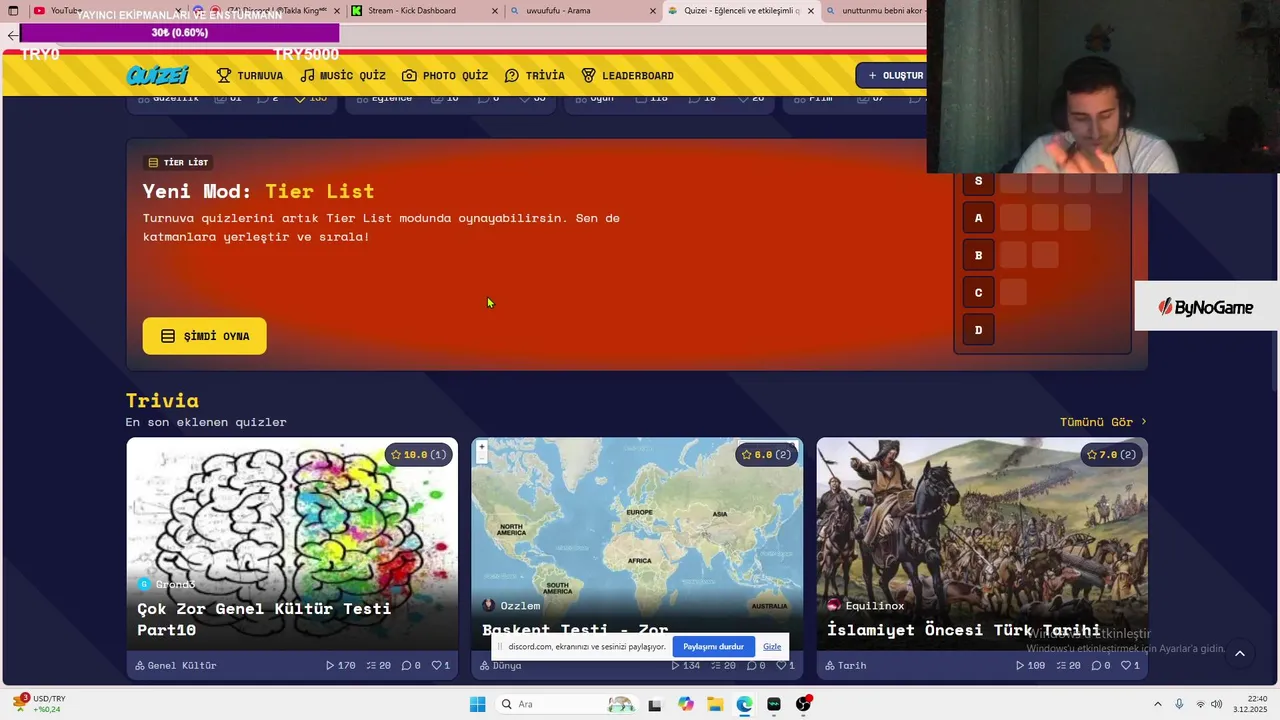
Task: Select the A tier label
Action: tap(978, 218)
